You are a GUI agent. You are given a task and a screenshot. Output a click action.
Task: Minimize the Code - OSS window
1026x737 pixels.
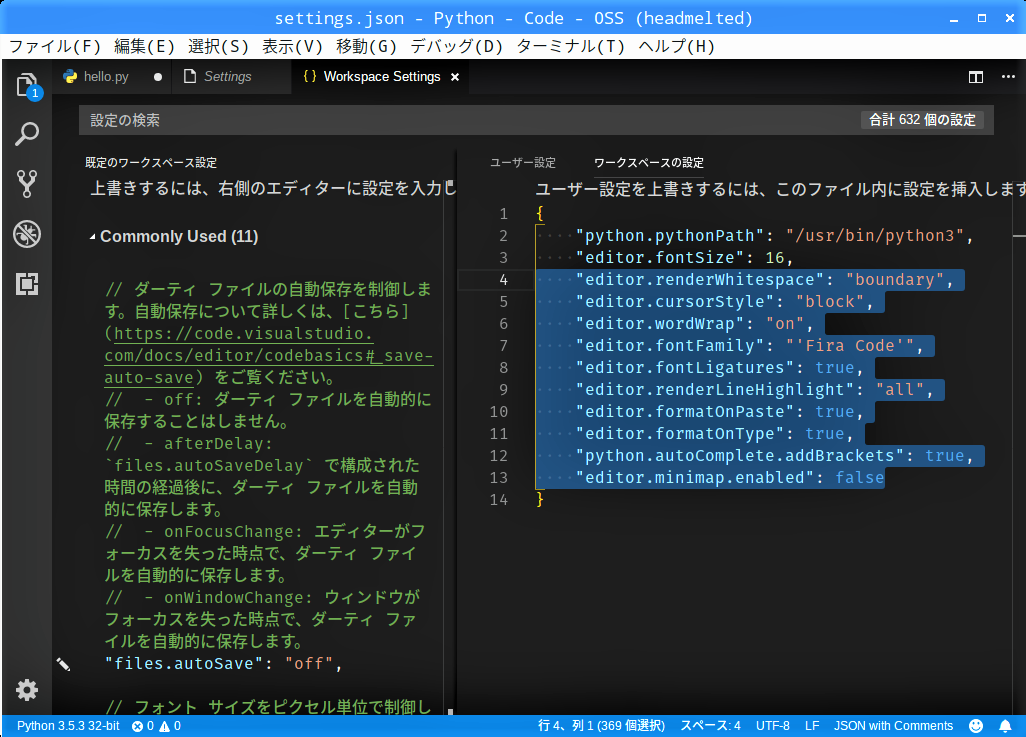954,19
